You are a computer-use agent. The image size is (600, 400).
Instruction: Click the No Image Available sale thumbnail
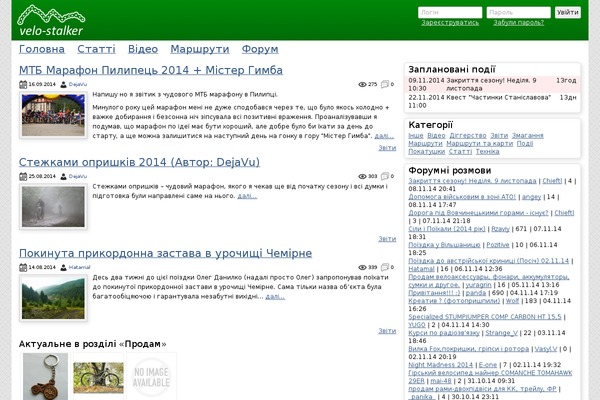pos(152,377)
